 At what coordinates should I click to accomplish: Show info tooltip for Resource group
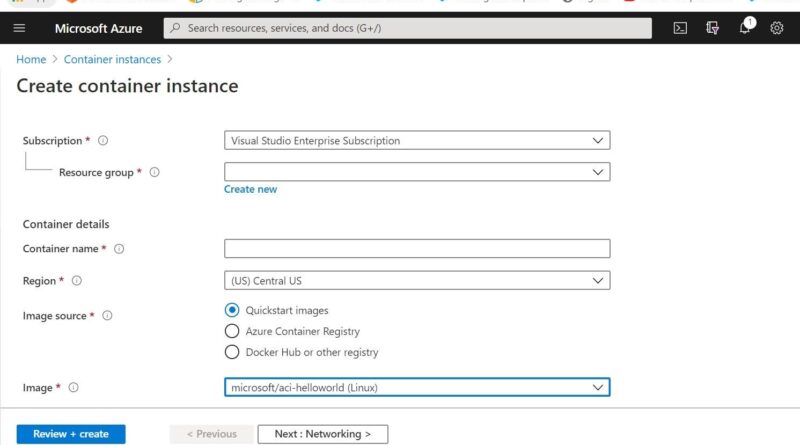click(155, 172)
